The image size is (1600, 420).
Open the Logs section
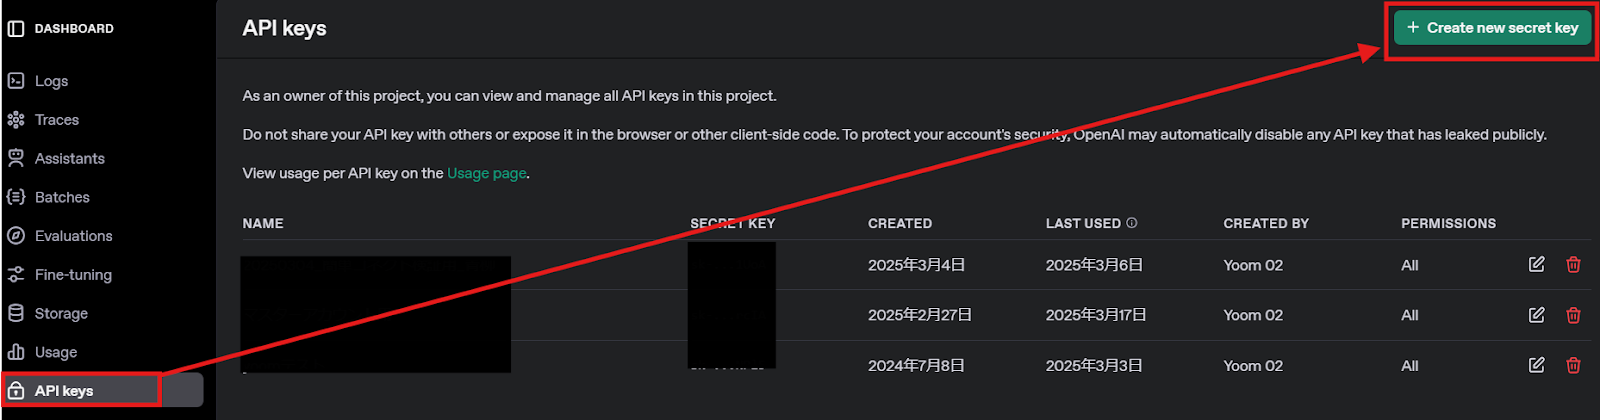[51, 81]
